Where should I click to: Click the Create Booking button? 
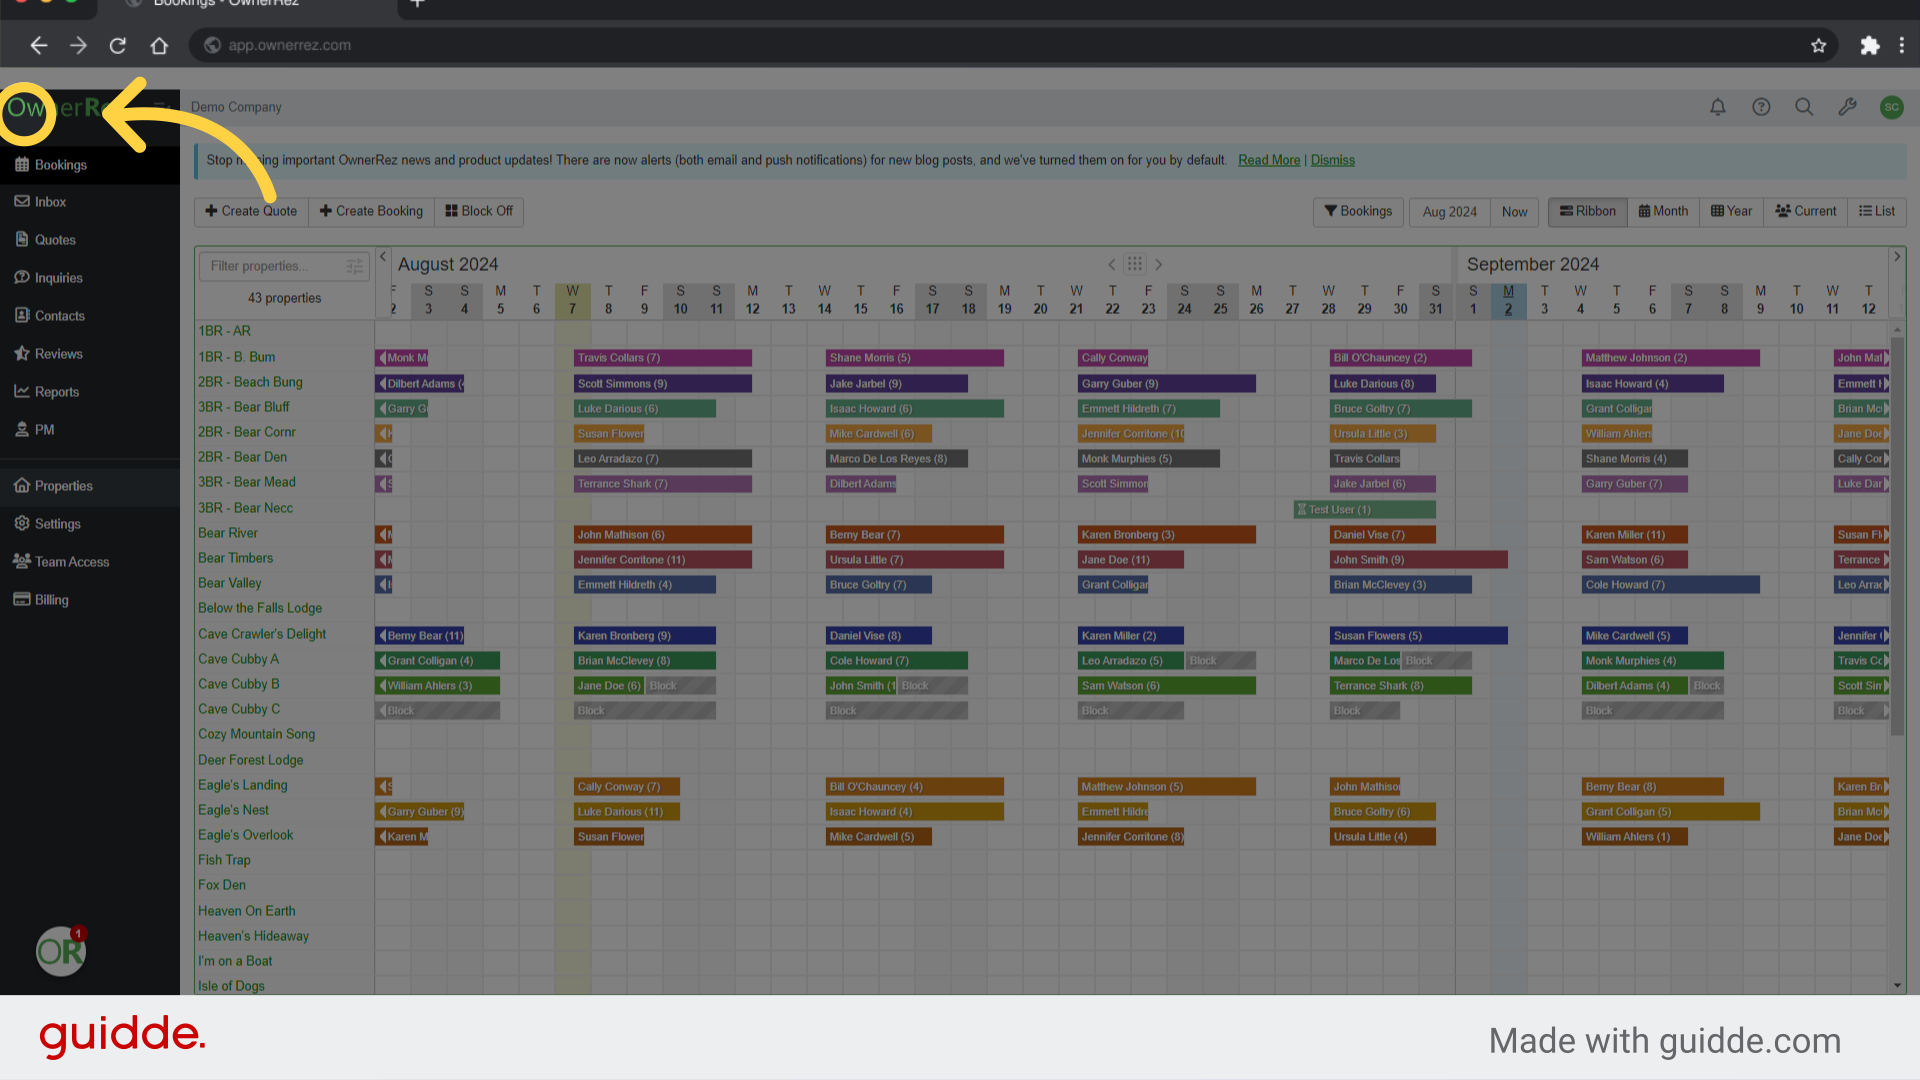pos(371,211)
